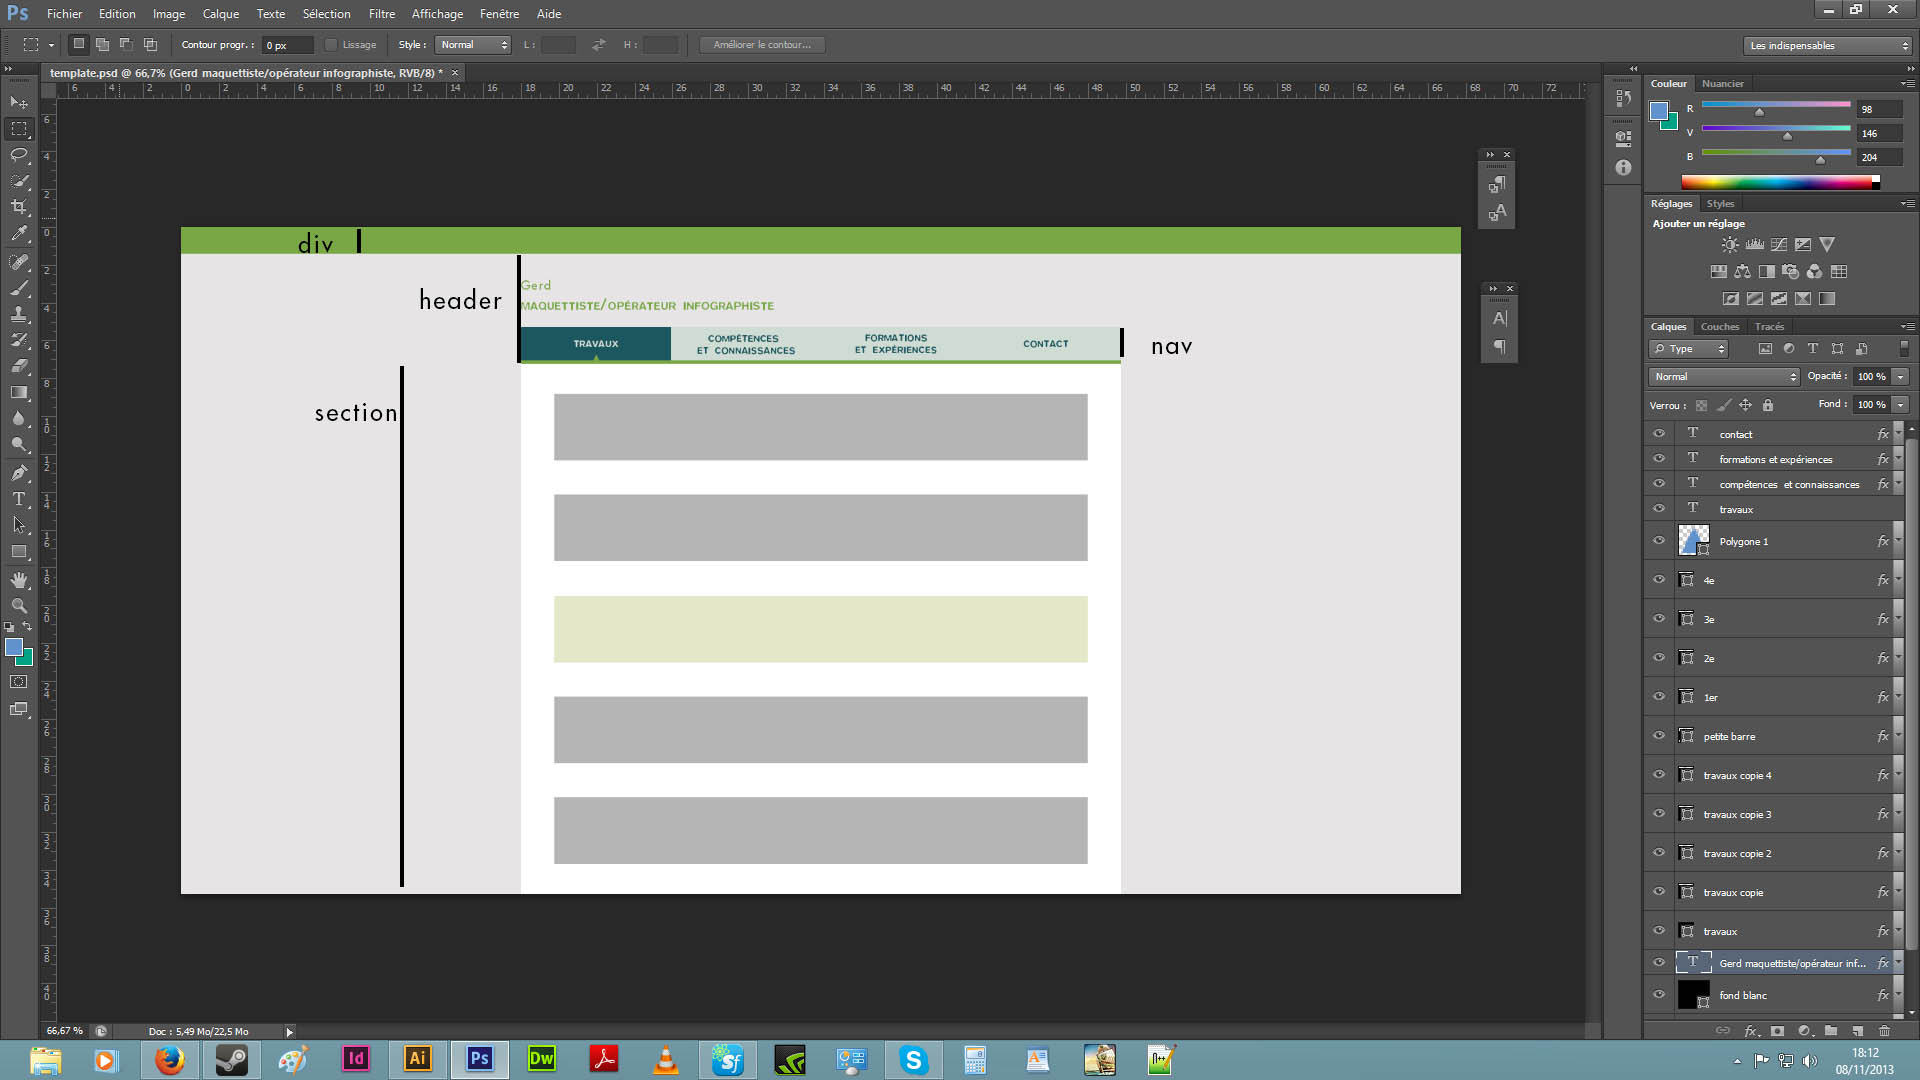
Task: Switch to the Couches tab
Action: pos(1720,327)
